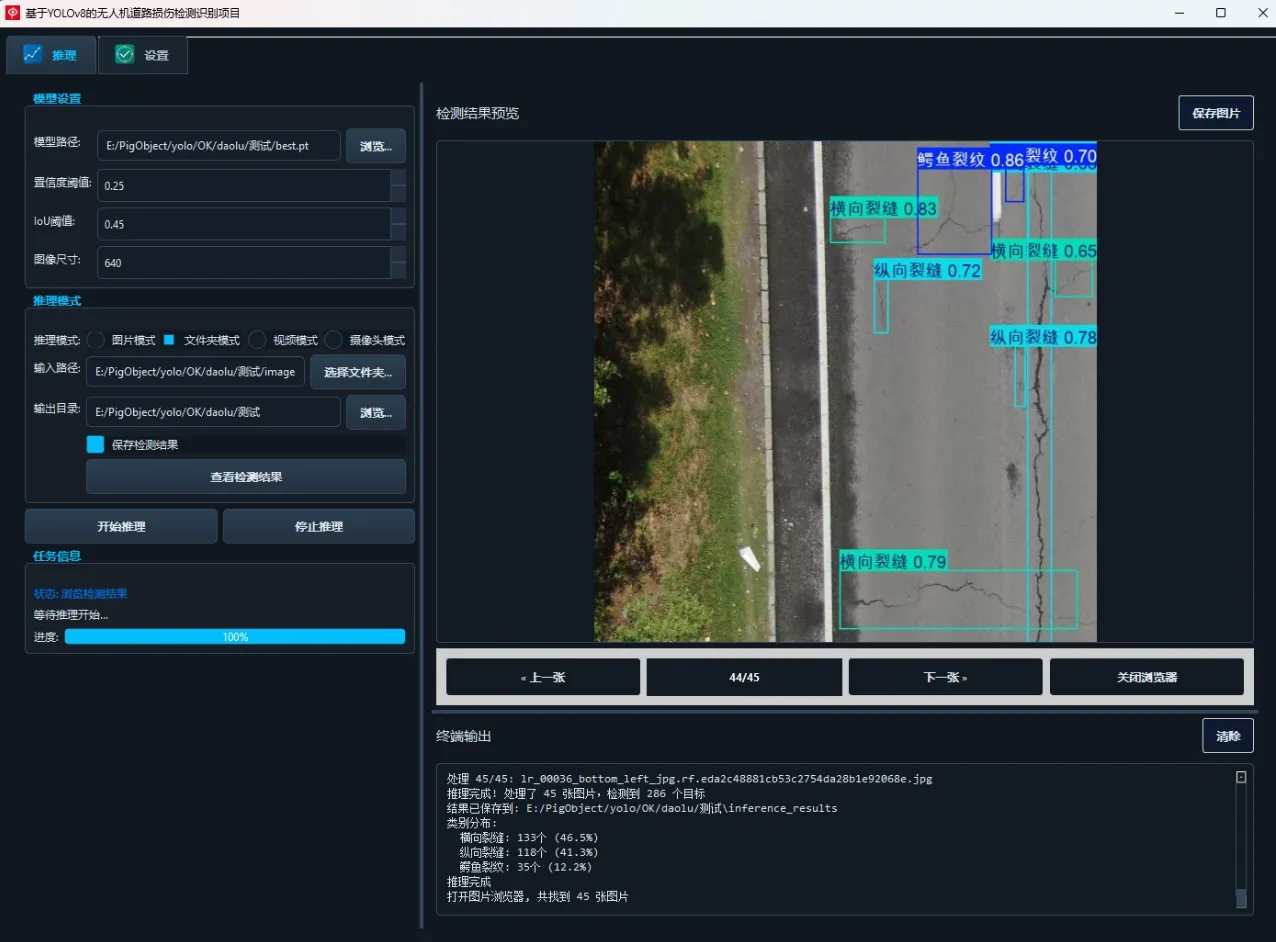The height and width of the screenshot is (942, 1276).
Task: Click the terminal output scrollbar handle
Action: 1241,897
